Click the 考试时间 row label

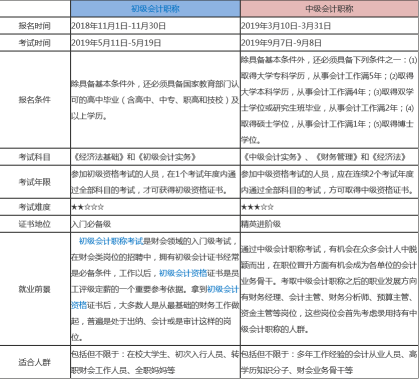tap(35, 43)
